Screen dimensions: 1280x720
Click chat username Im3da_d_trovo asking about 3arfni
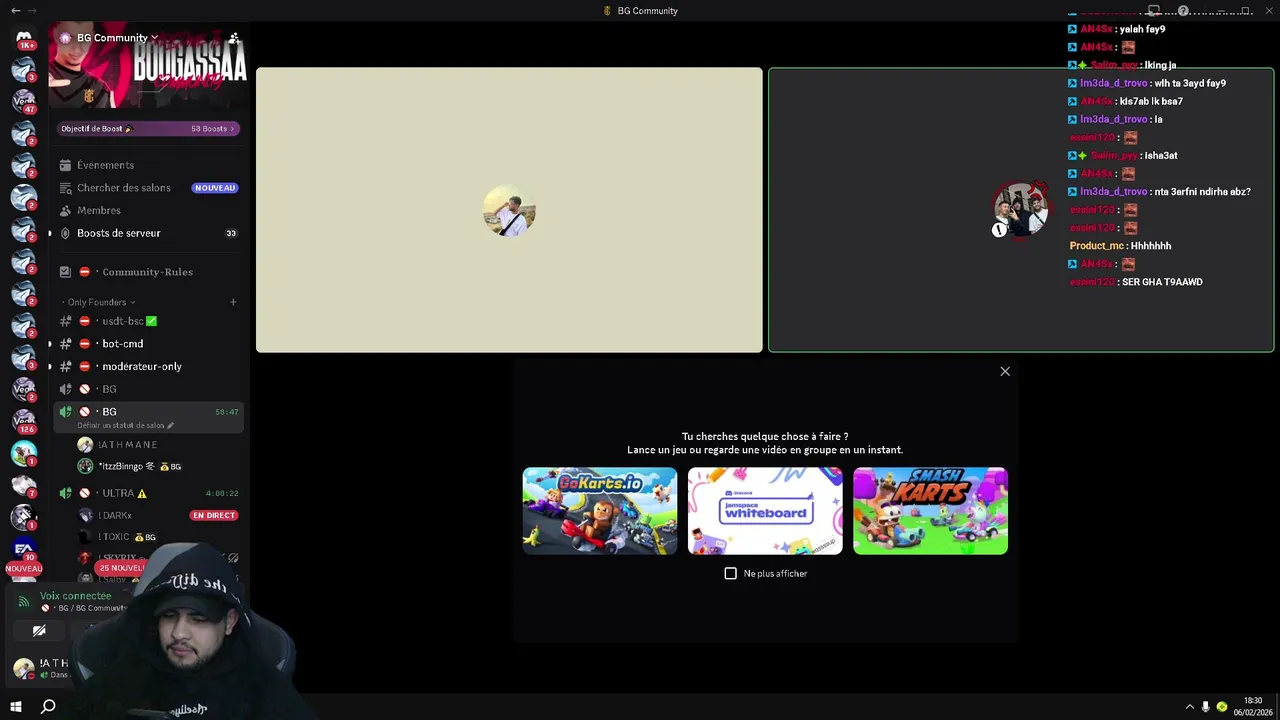click(x=1113, y=192)
